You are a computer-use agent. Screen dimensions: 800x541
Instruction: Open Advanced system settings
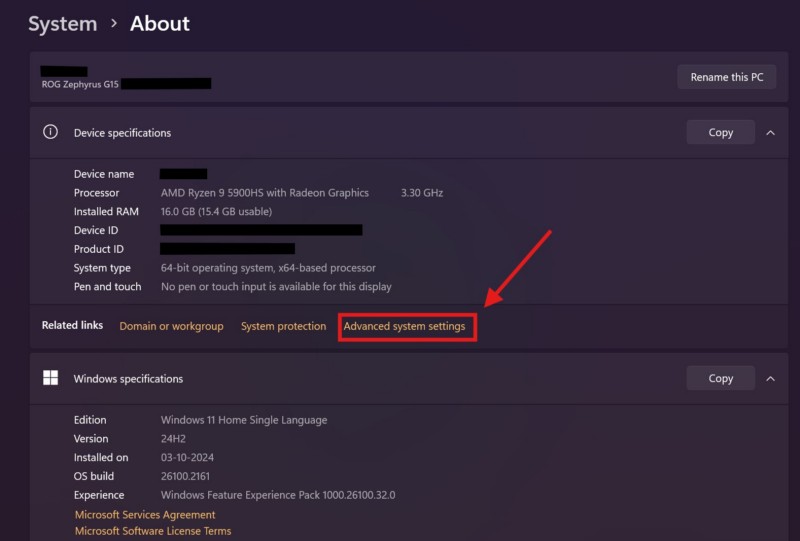pyautogui.click(x=405, y=326)
